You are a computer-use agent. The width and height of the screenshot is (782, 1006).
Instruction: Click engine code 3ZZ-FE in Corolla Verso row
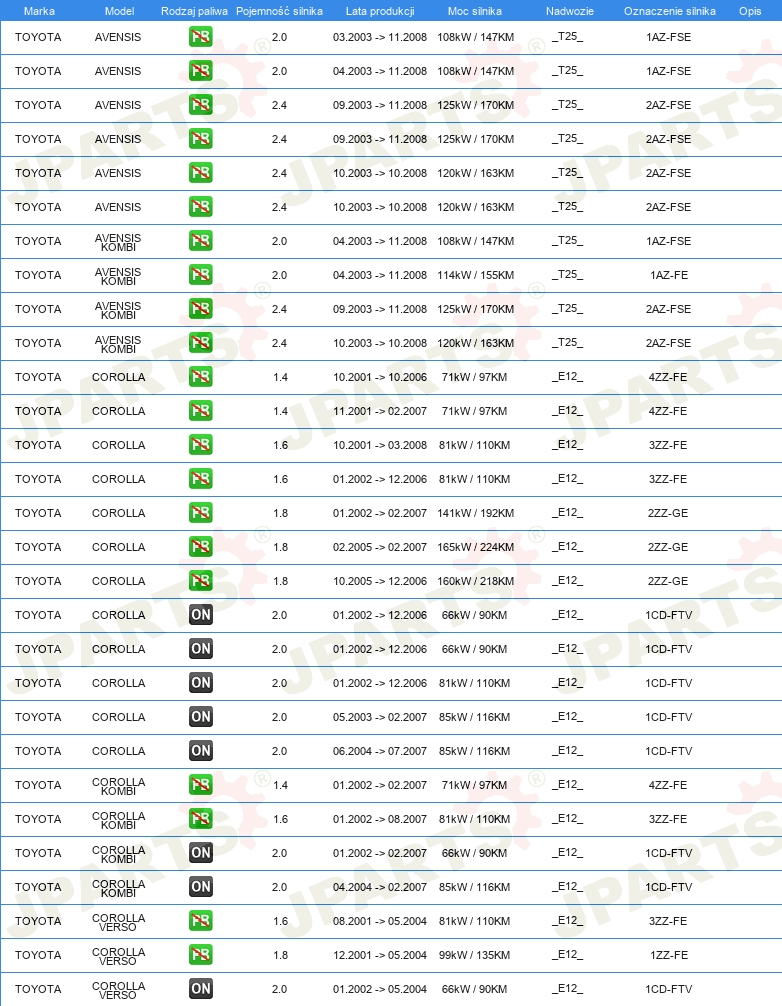click(x=668, y=921)
